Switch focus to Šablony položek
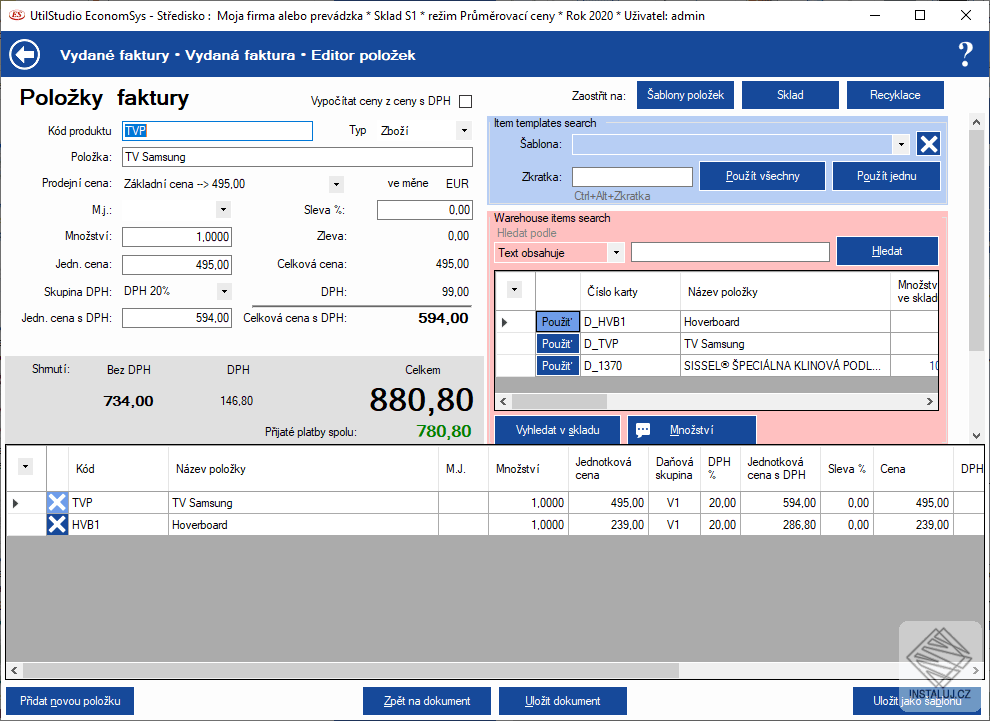The height and width of the screenshot is (721, 990). (x=685, y=95)
